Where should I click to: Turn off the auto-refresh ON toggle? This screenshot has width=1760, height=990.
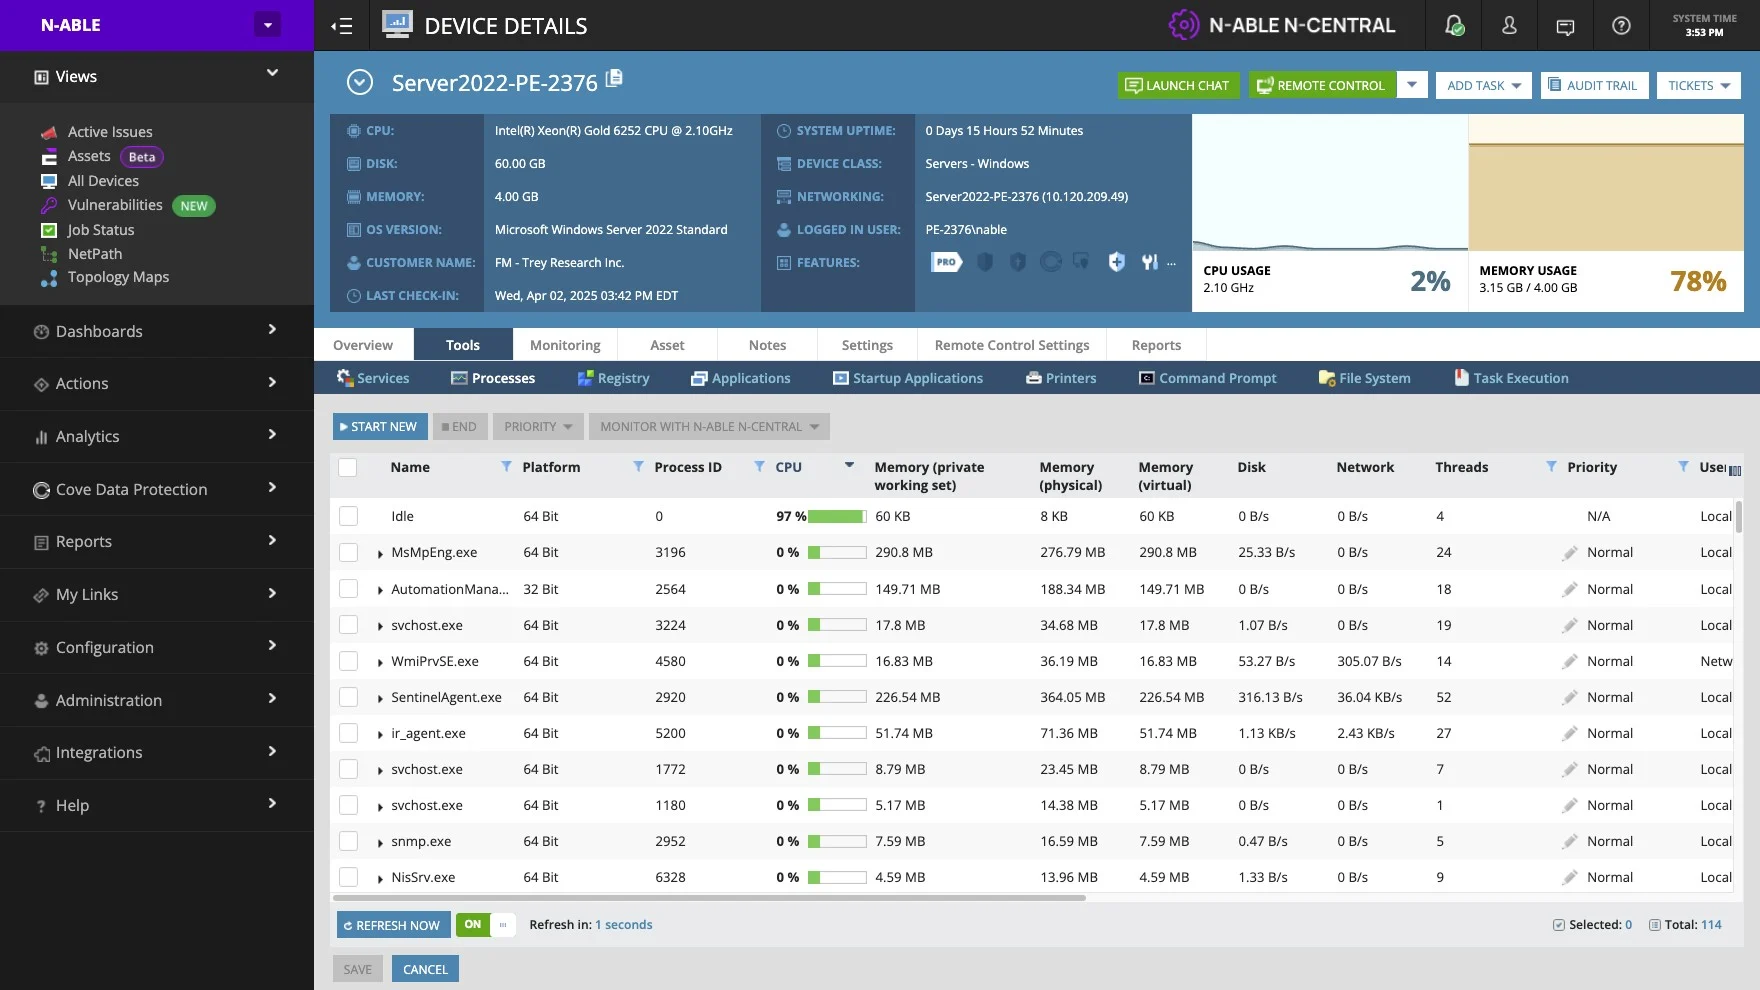click(x=486, y=925)
